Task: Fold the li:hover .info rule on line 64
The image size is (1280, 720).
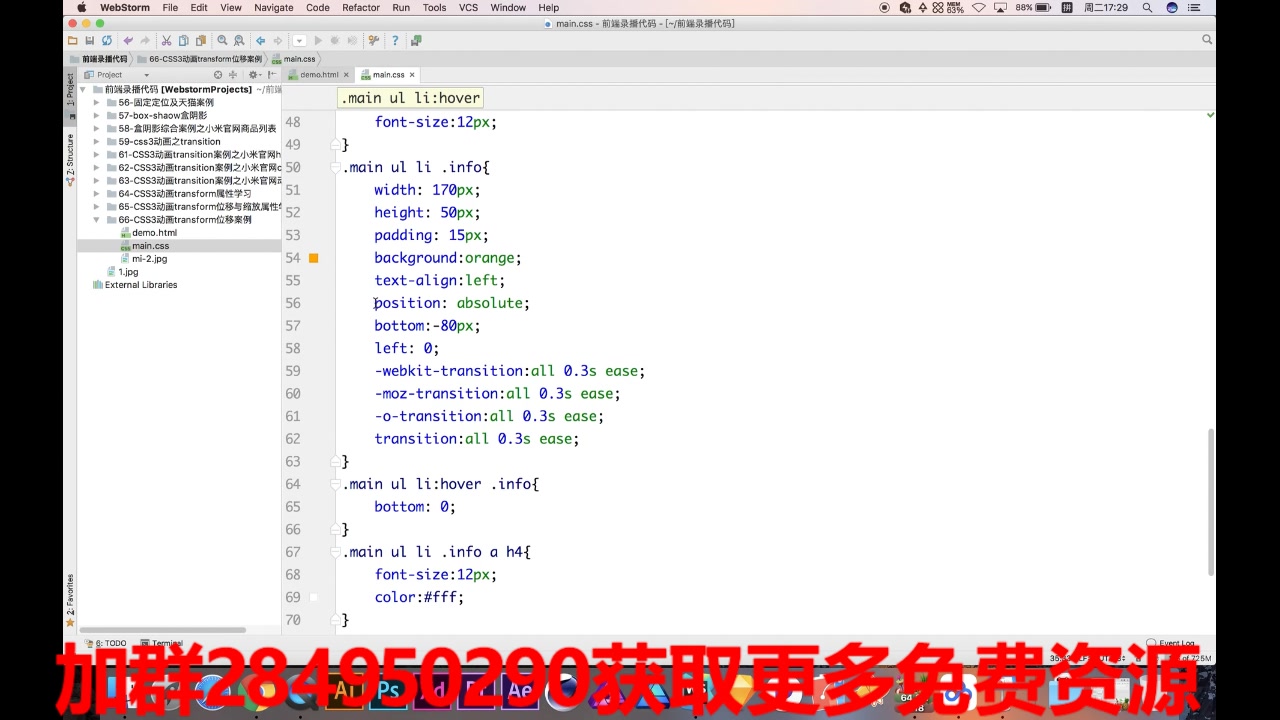Action: pos(335,484)
